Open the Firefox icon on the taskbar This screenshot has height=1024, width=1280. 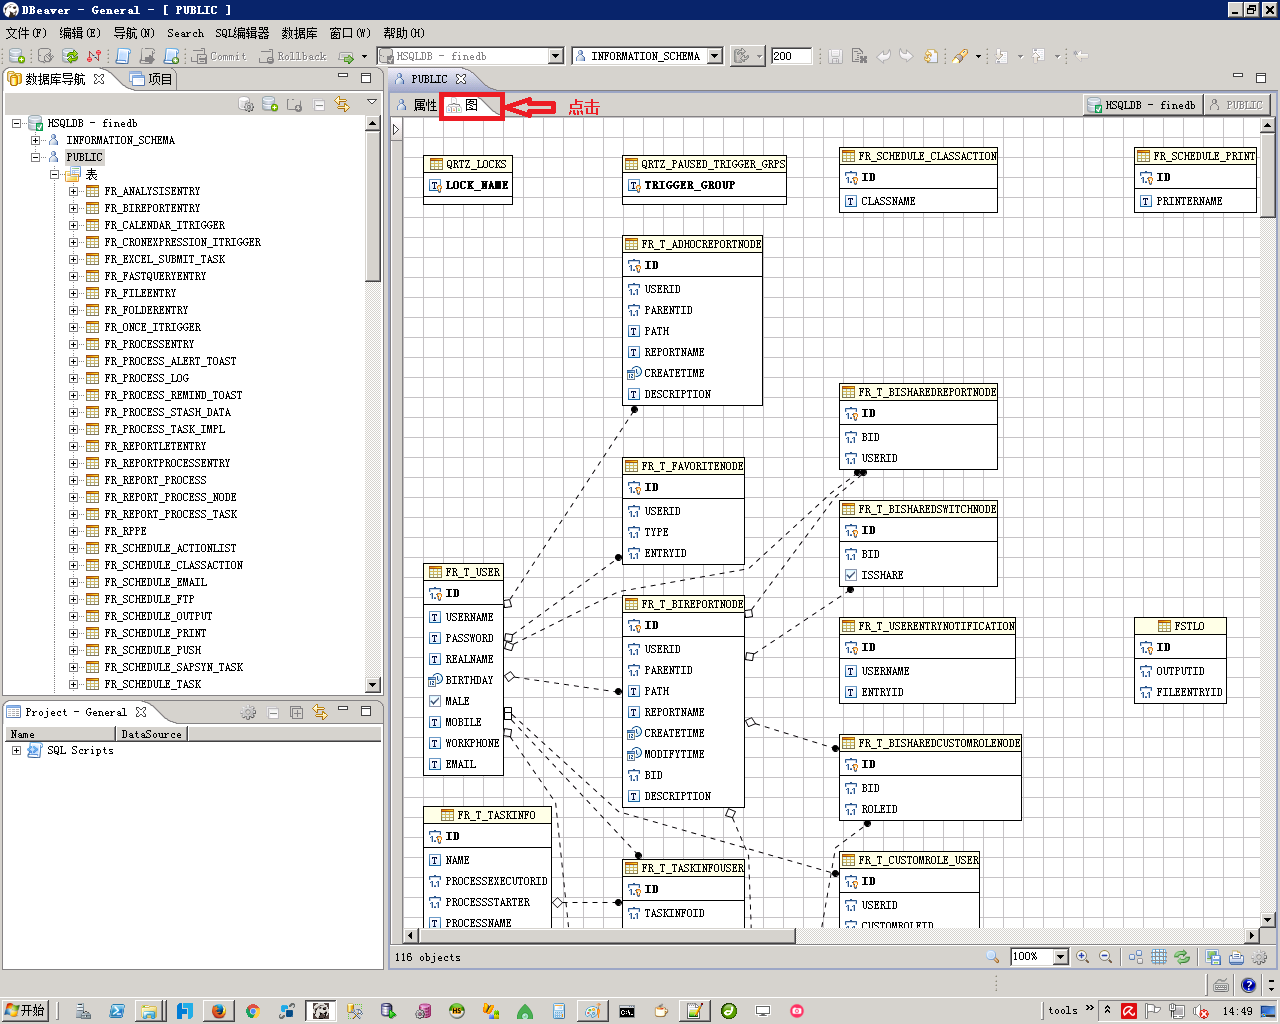(218, 1011)
